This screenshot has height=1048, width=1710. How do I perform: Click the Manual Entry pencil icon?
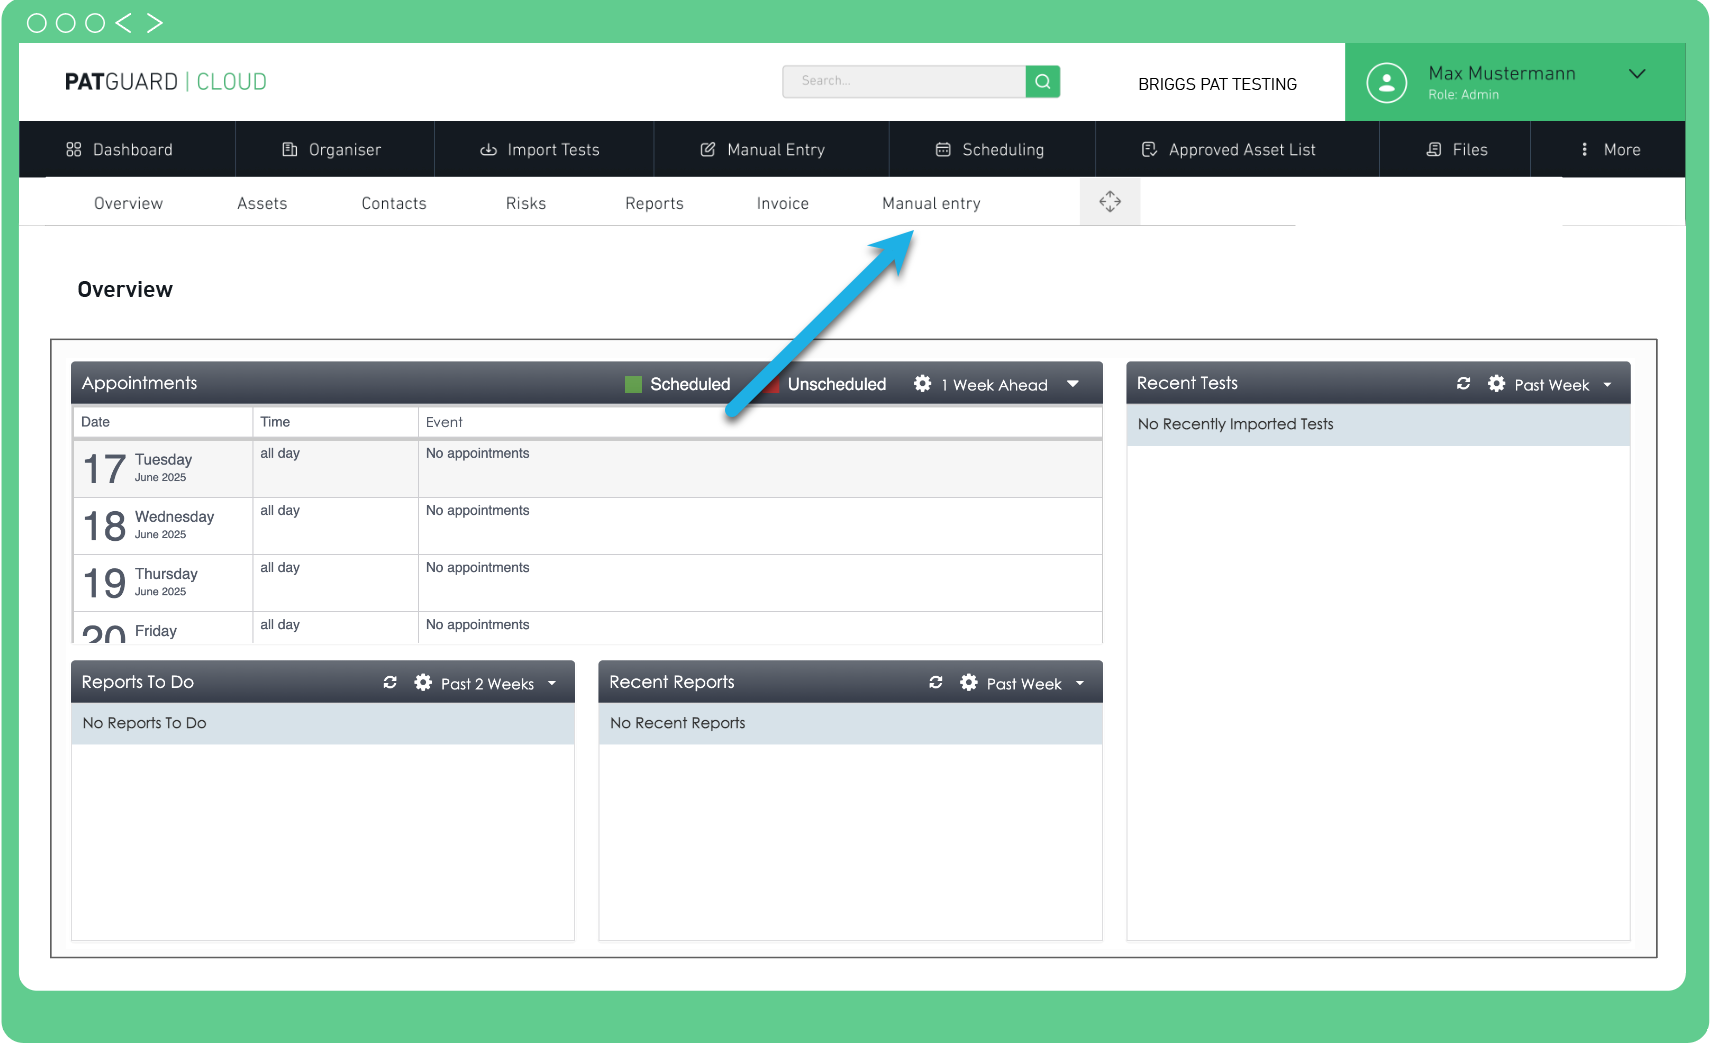(x=708, y=149)
